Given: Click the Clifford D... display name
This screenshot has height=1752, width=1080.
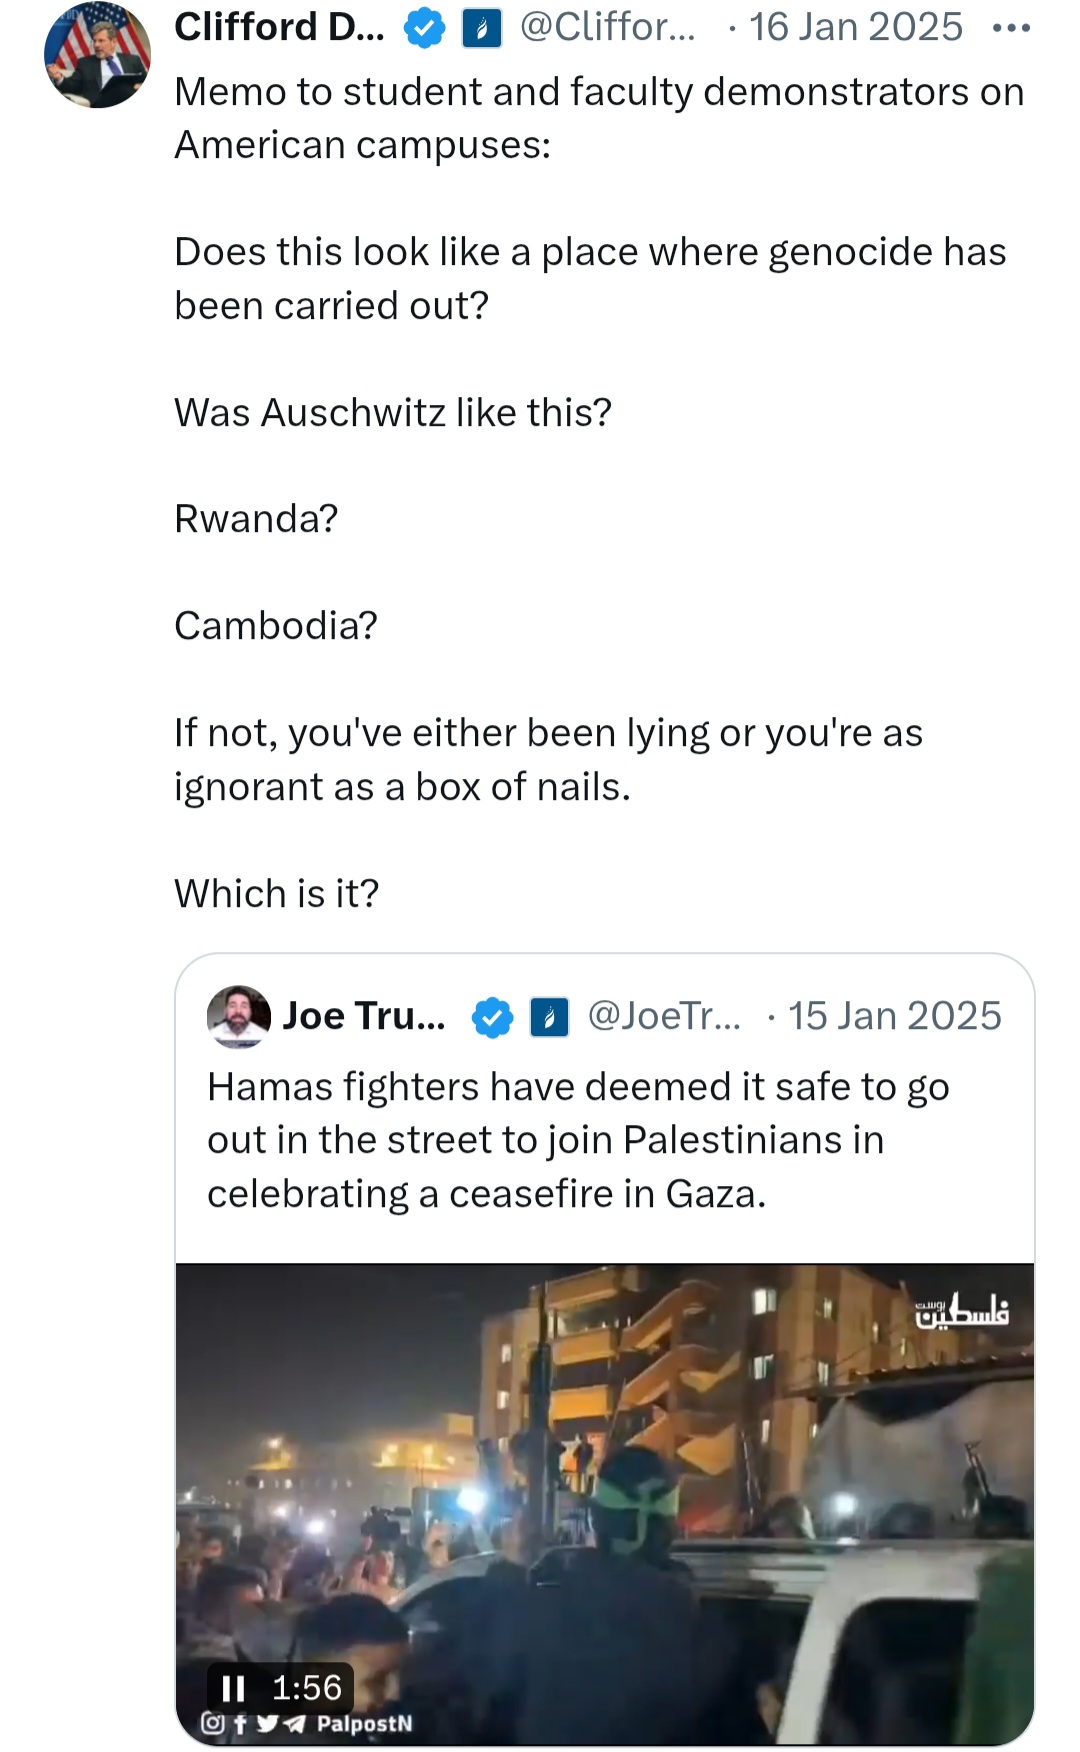Looking at the screenshot, I should pyautogui.click(x=279, y=27).
